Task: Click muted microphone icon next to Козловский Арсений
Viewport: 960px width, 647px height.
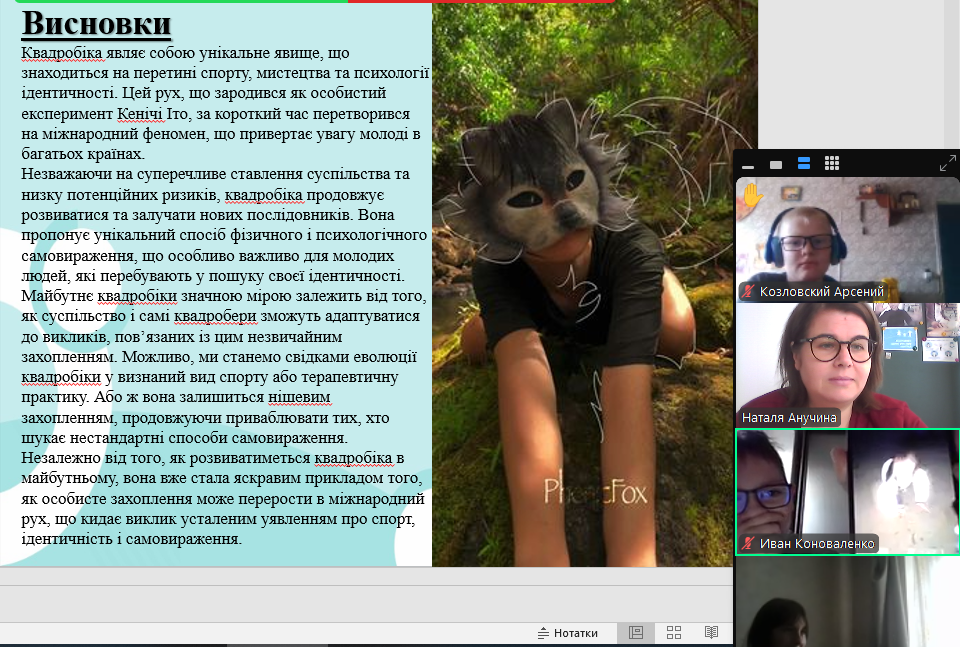Action: pos(748,291)
